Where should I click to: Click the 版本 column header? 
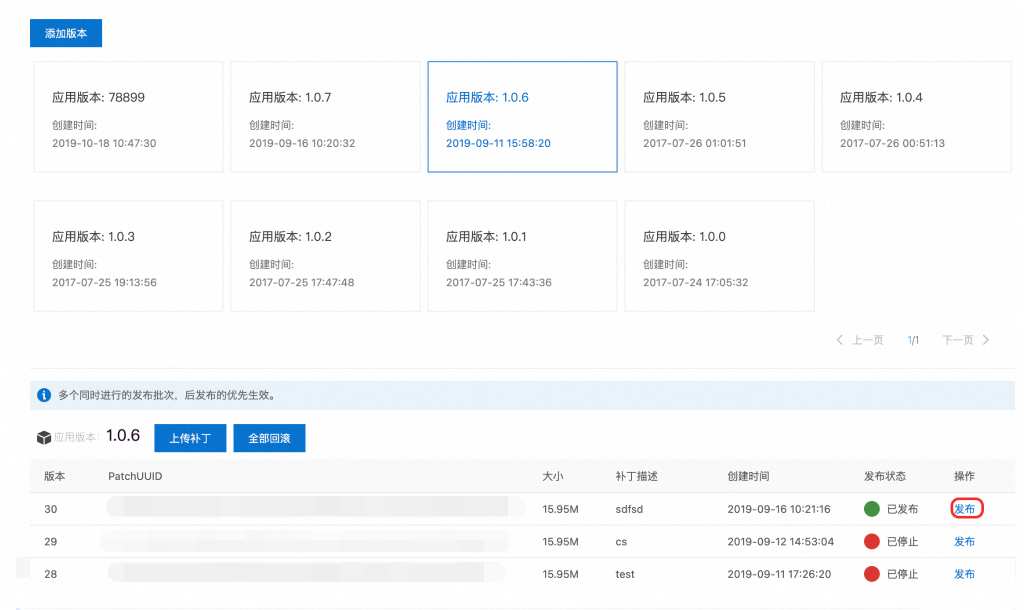click(55, 476)
